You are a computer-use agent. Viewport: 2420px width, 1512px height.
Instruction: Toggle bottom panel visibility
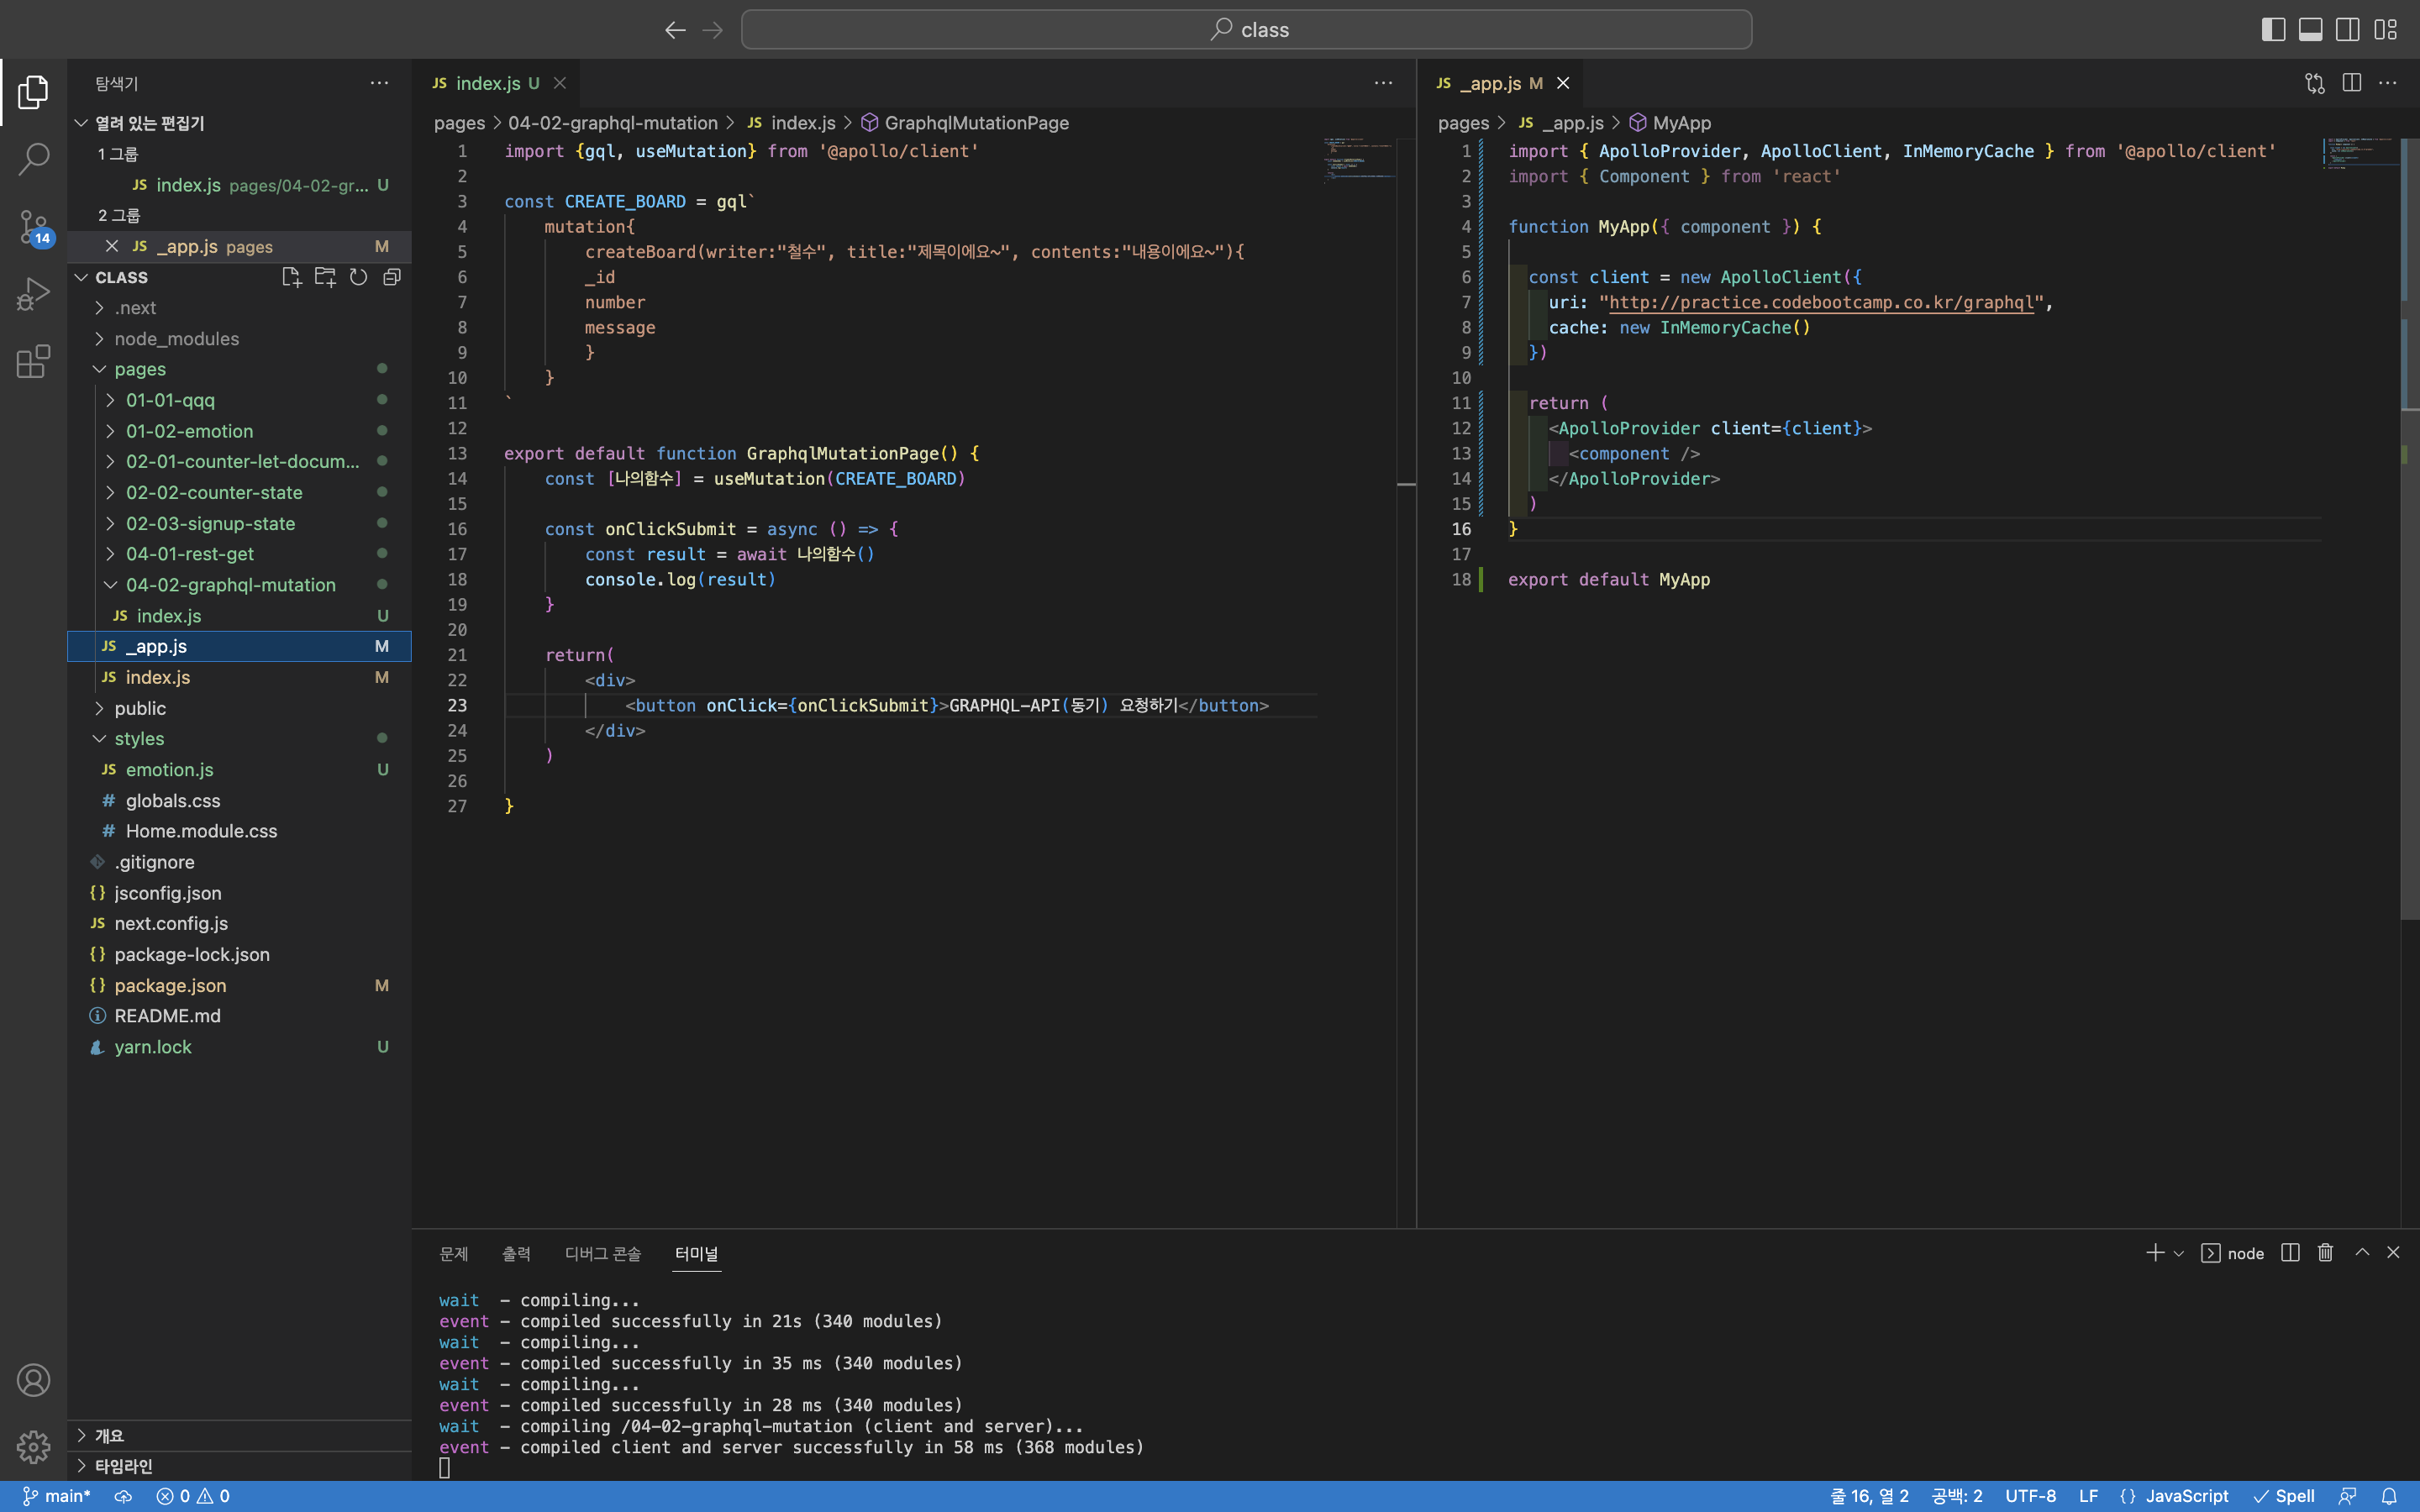2310,30
